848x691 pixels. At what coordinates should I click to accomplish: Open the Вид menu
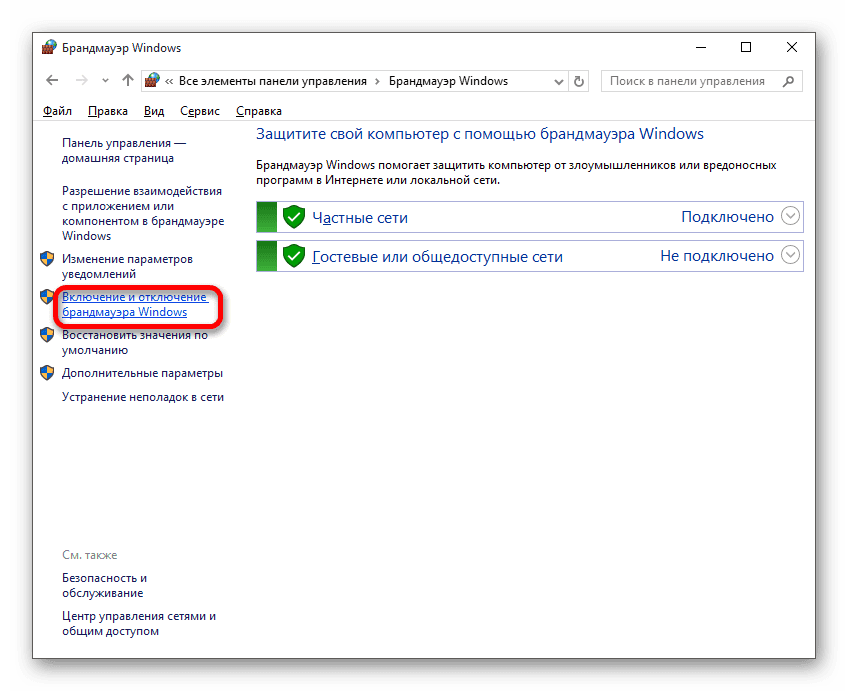point(154,111)
